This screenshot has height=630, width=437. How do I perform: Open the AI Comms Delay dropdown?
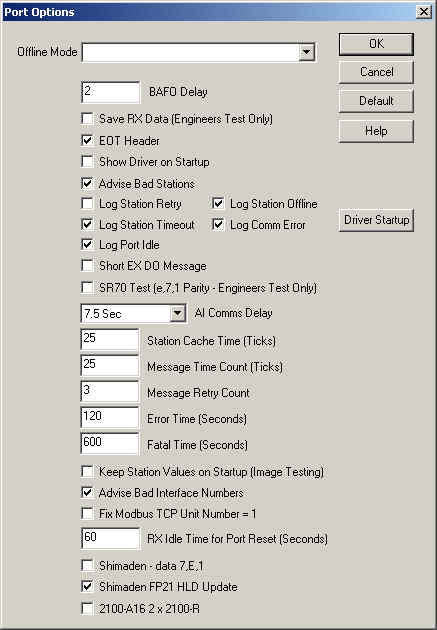[178, 313]
